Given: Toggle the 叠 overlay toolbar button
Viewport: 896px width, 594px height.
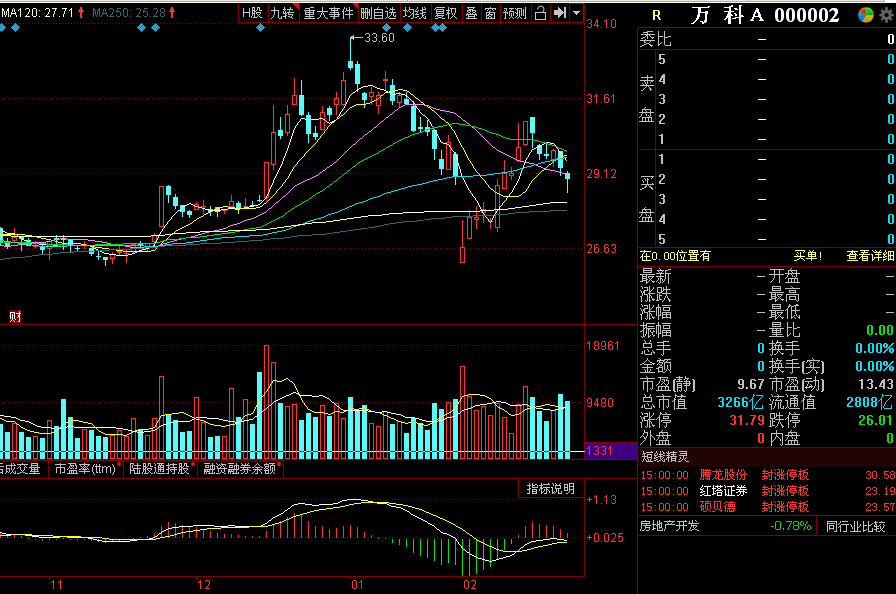Looking at the screenshot, I should 471,13.
